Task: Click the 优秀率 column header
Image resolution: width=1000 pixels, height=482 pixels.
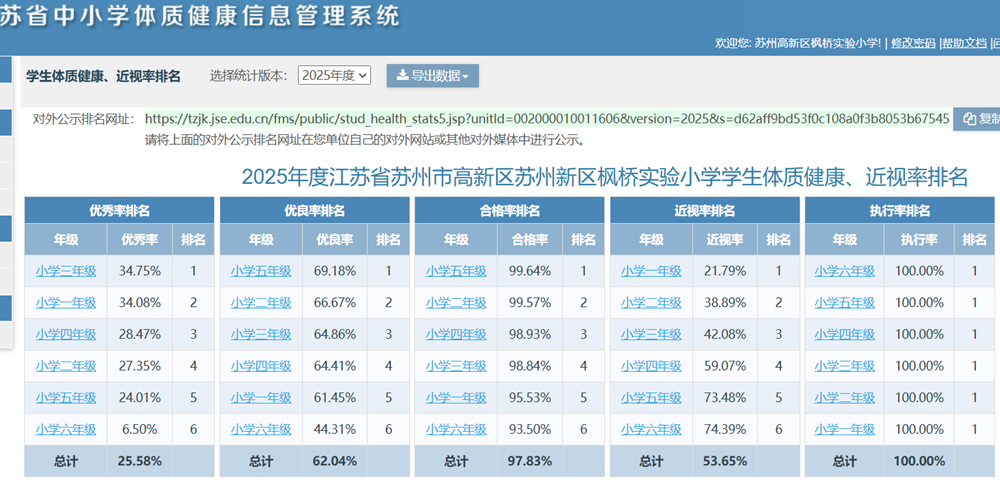Action: pyautogui.click(x=140, y=240)
